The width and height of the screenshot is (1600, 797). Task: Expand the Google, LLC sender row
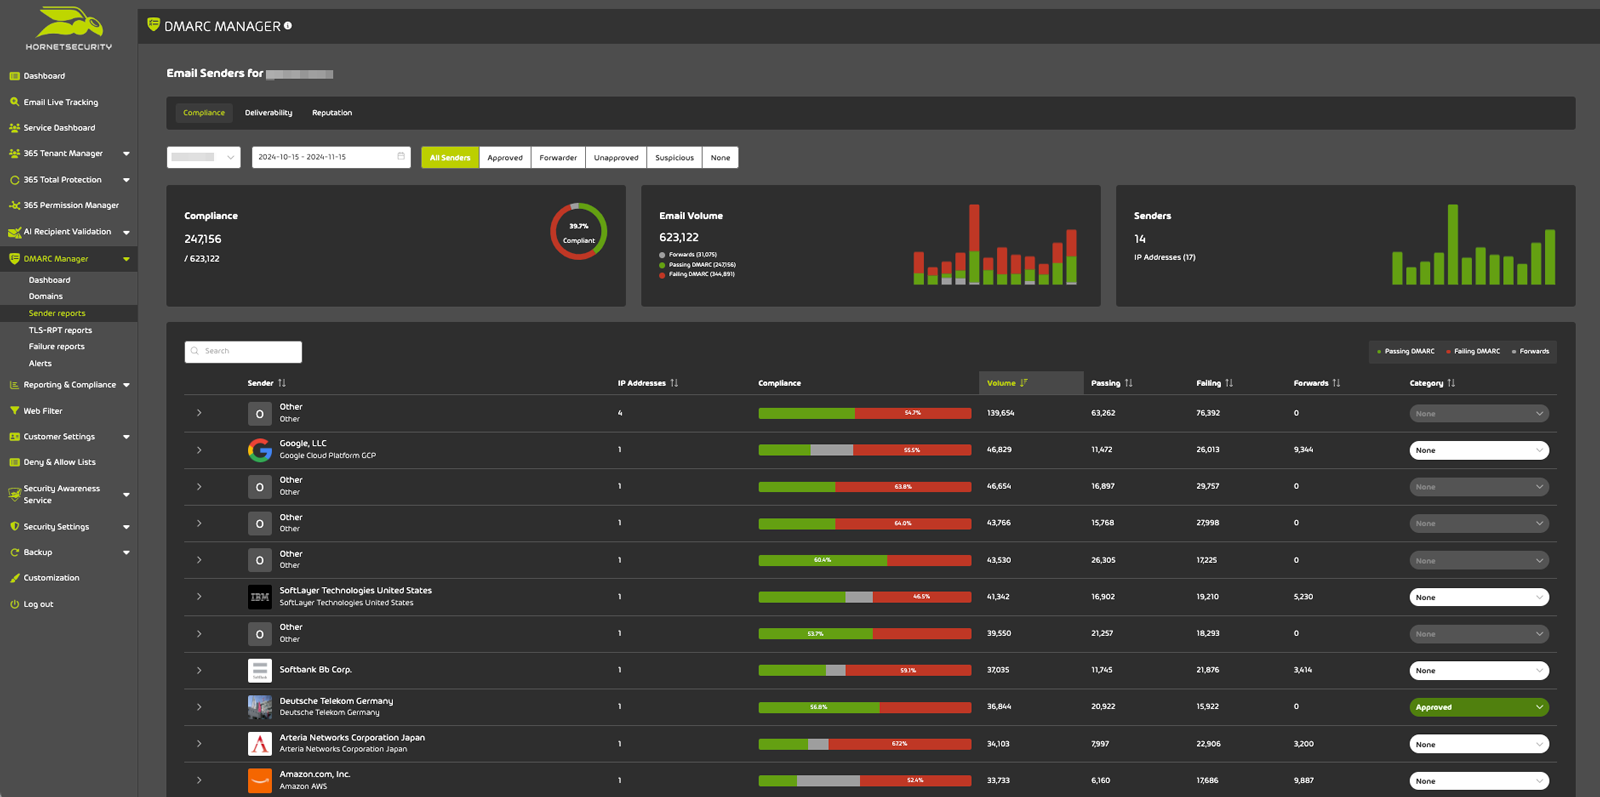coord(199,450)
